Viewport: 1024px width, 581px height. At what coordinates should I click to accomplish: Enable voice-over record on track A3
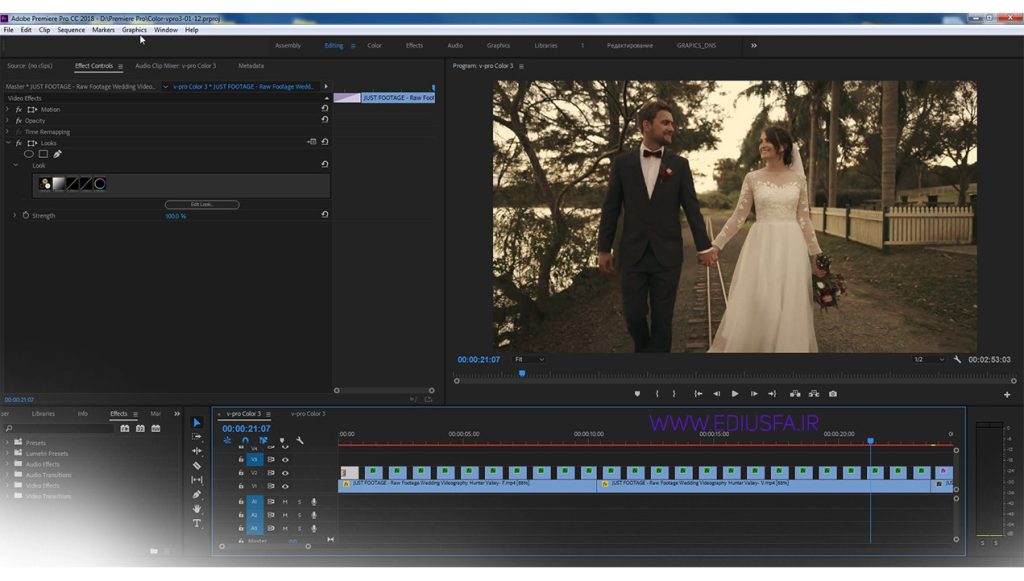click(x=313, y=528)
